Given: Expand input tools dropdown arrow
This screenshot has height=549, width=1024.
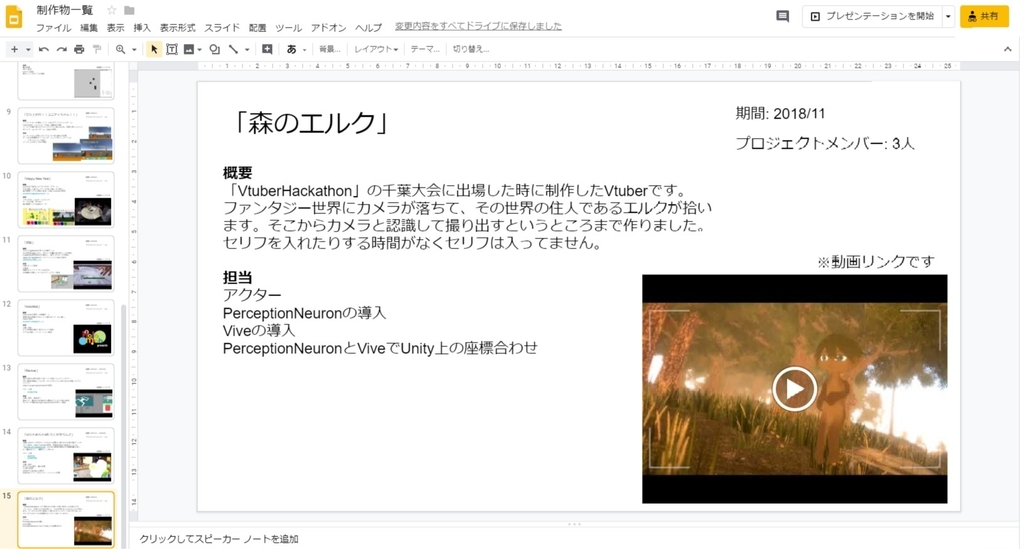Looking at the screenshot, I should point(304,49).
